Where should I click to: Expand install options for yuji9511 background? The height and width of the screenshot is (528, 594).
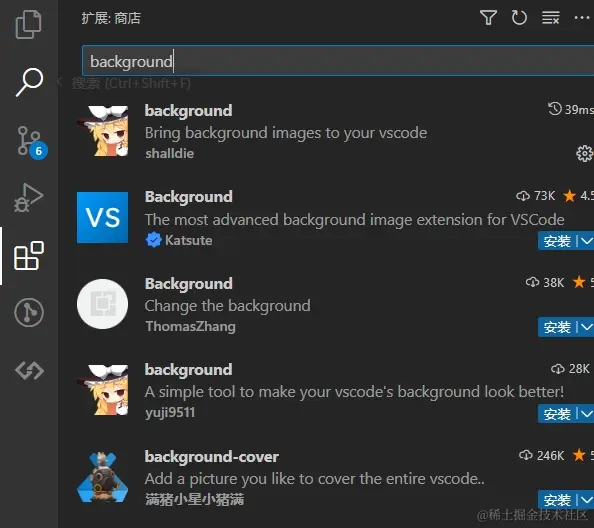(x=586, y=414)
